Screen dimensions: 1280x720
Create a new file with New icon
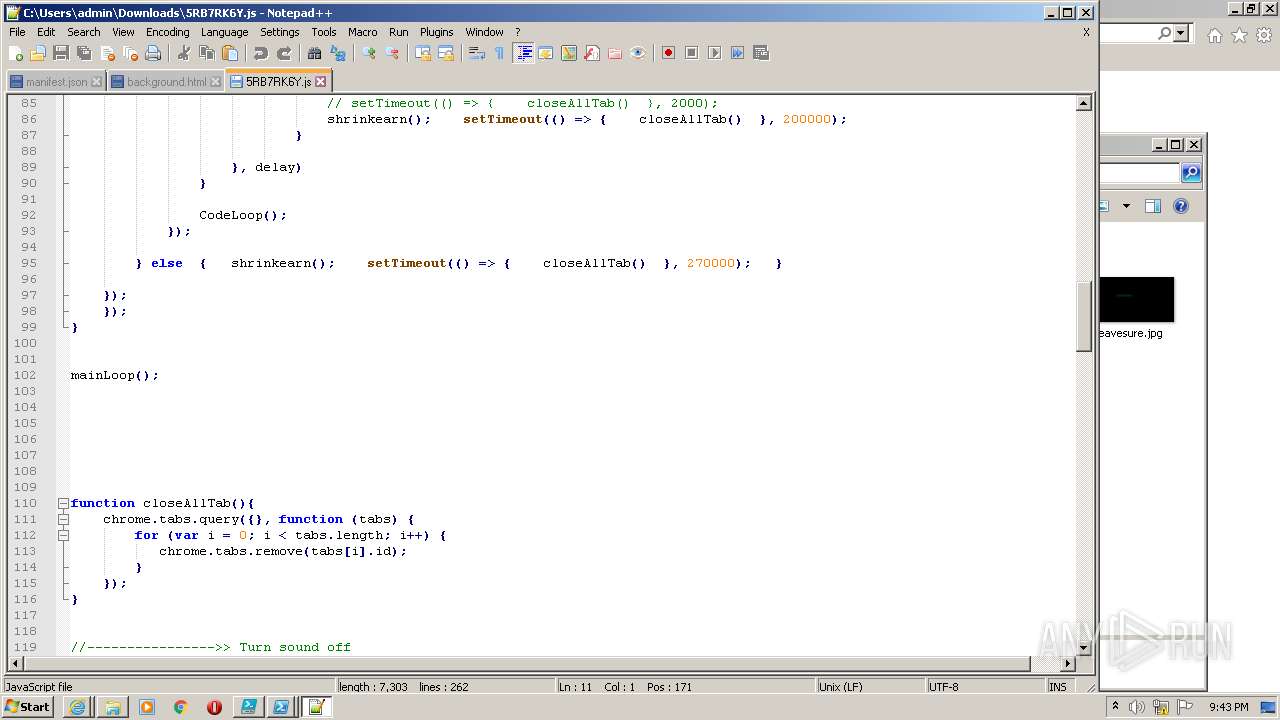[x=16, y=53]
